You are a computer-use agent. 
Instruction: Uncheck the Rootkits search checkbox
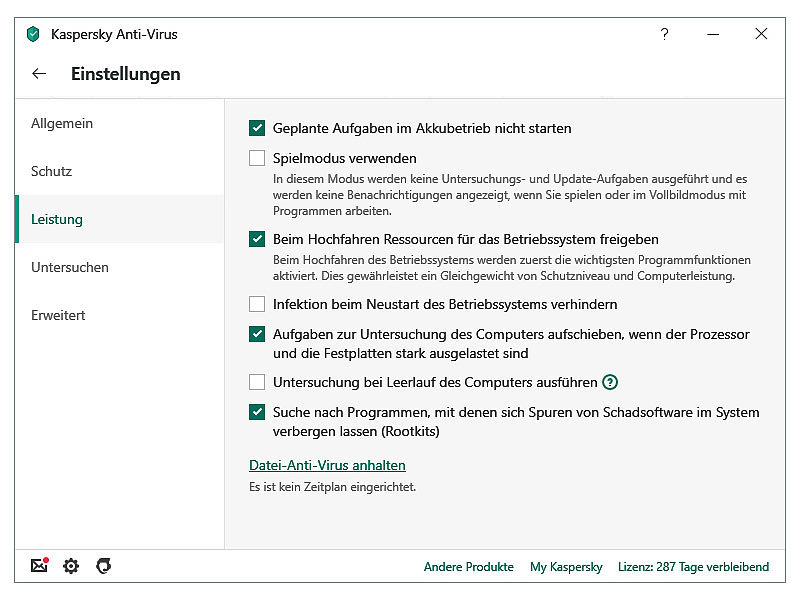tap(257, 412)
